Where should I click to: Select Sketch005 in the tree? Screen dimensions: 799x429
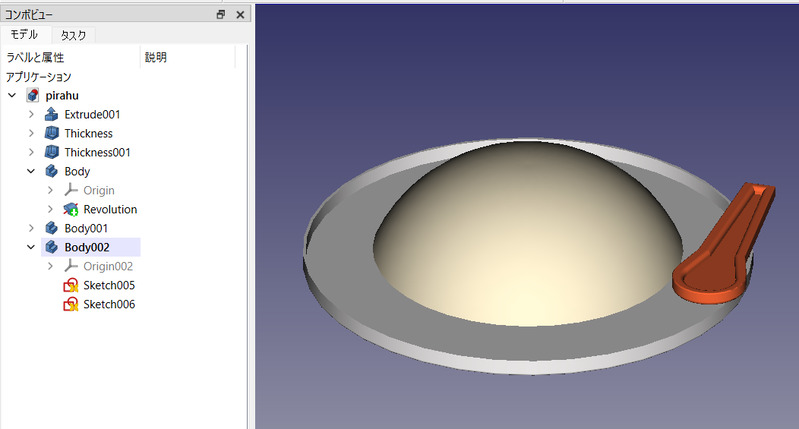[109, 285]
